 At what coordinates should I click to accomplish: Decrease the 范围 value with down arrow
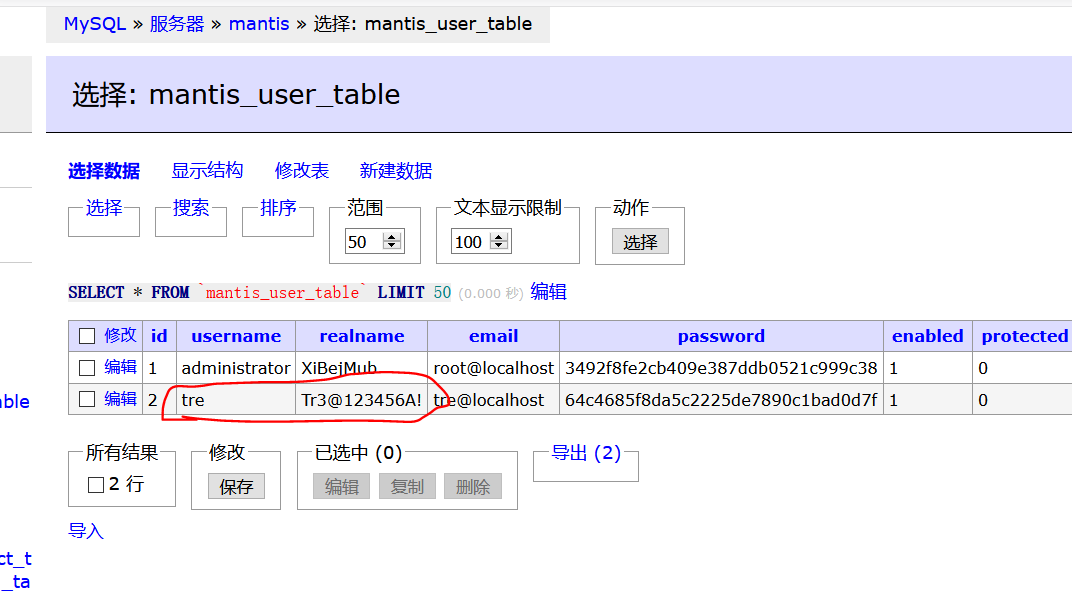coord(392,245)
